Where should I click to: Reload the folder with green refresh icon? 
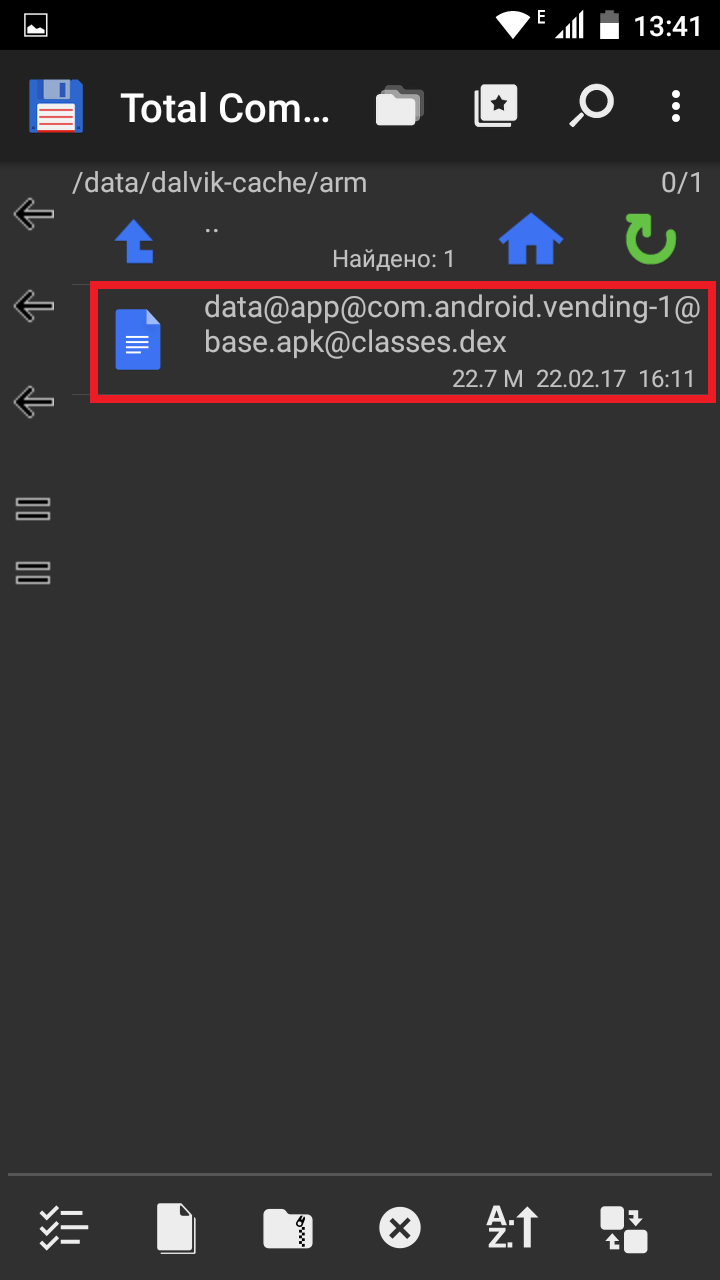651,241
